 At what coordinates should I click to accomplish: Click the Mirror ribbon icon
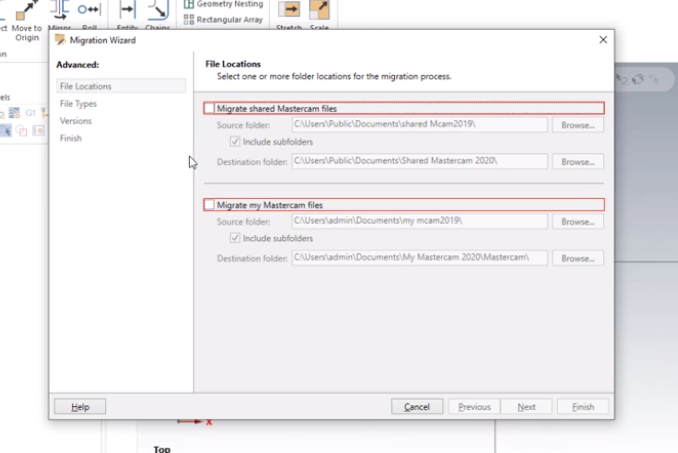coord(59,11)
